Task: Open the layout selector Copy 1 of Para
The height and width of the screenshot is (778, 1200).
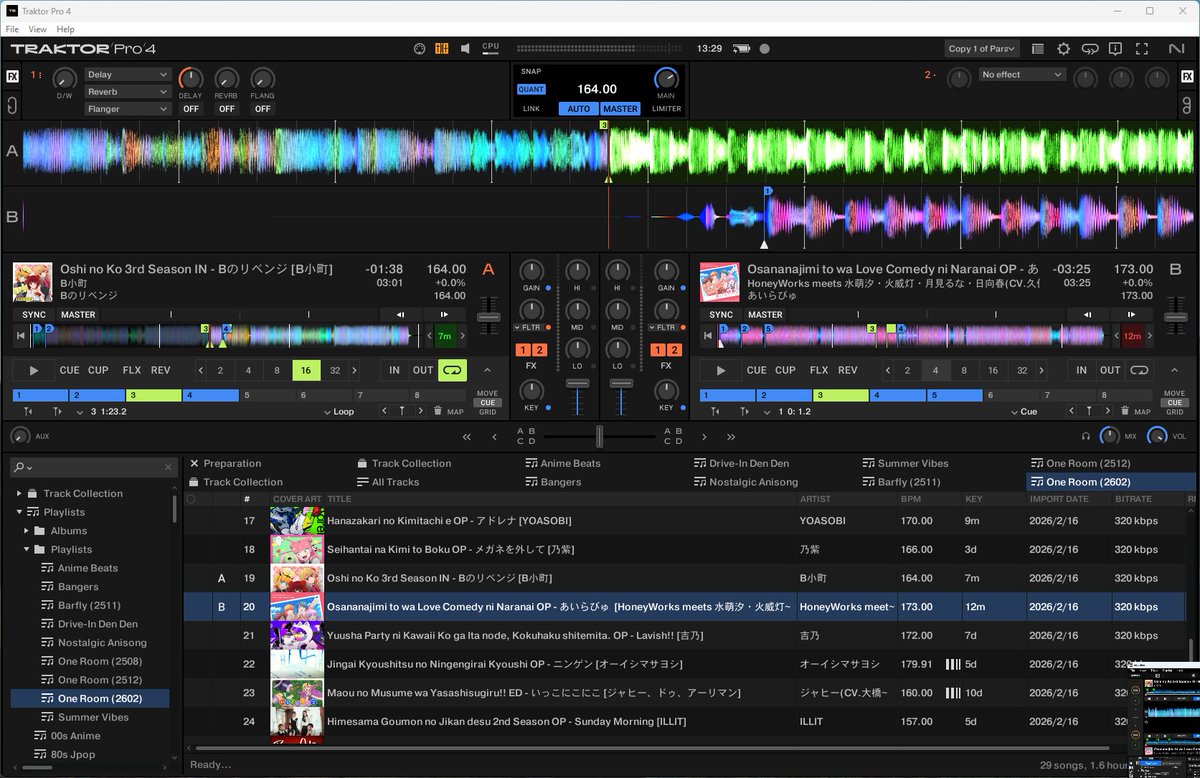Action: click(982, 48)
